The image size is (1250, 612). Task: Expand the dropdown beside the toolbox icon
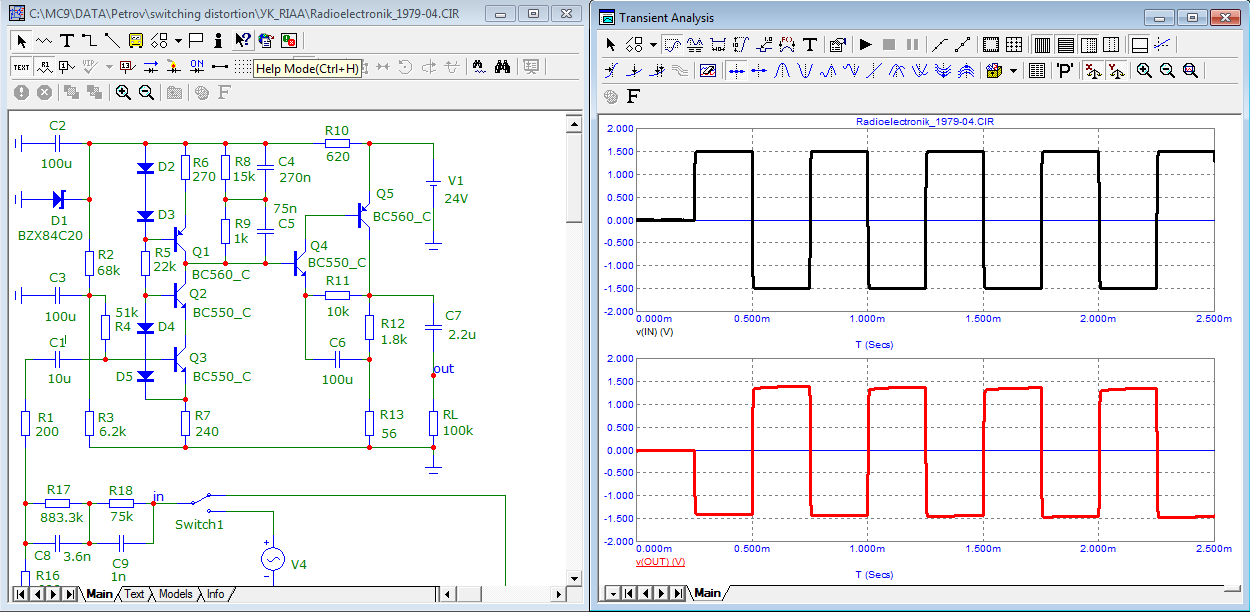pyautogui.click(x=1013, y=71)
